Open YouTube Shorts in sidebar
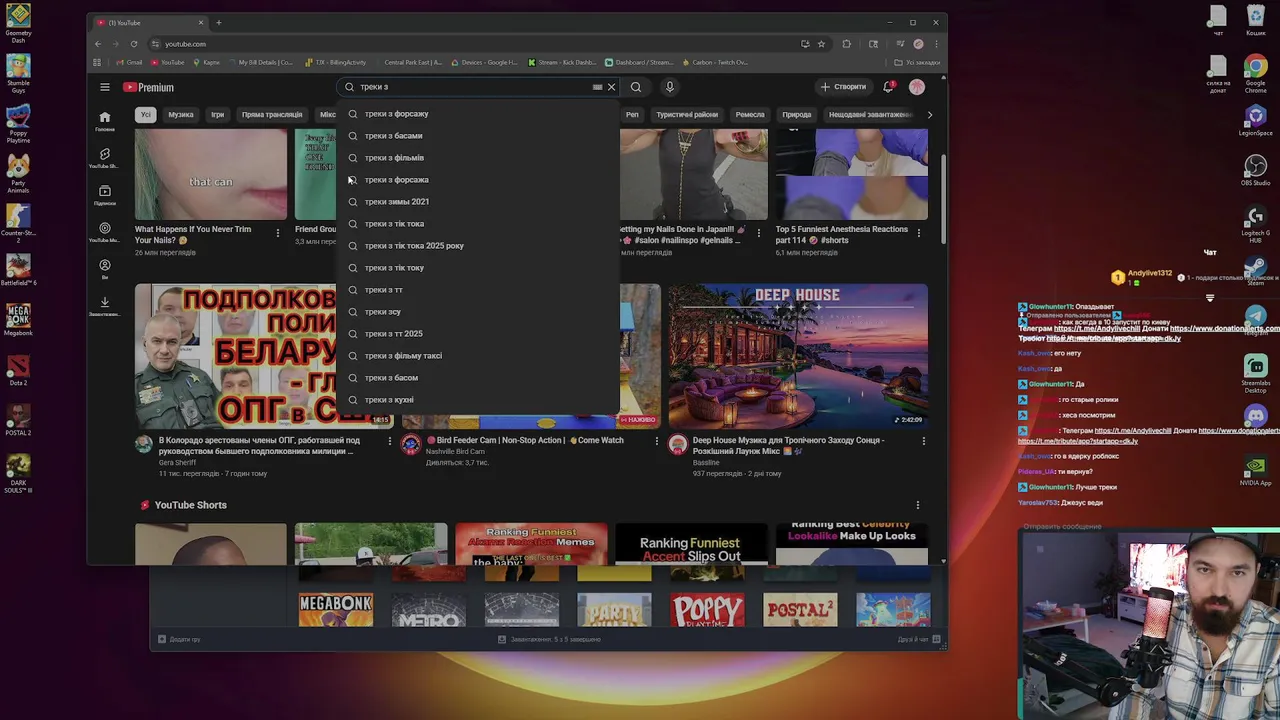Image resolution: width=1280 pixels, height=720 pixels. 104,158
